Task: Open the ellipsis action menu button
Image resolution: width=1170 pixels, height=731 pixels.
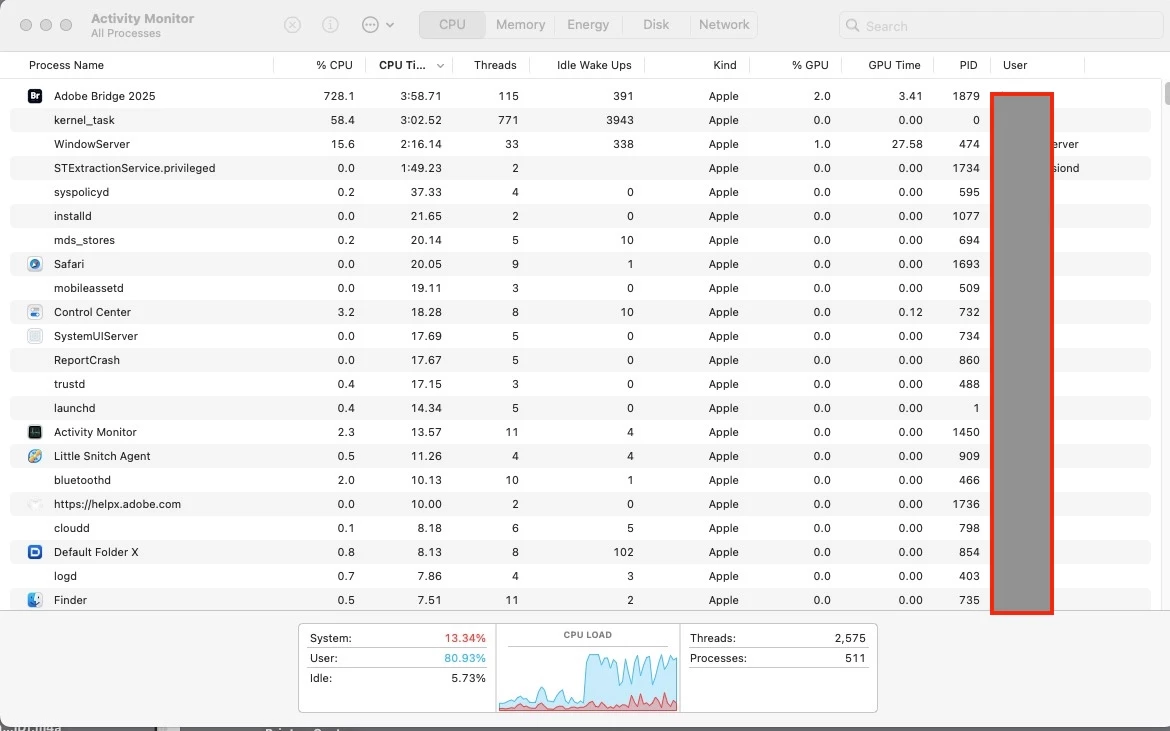Action: tap(378, 25)
